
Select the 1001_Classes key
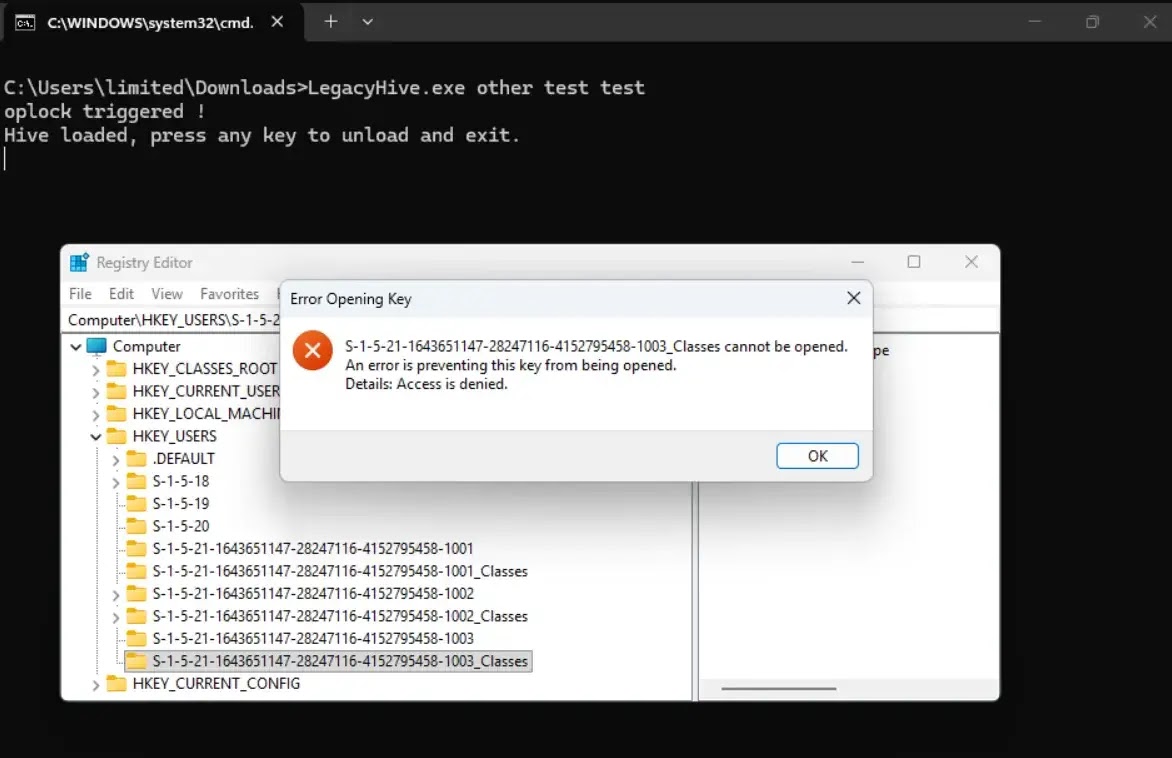[340, 571]
